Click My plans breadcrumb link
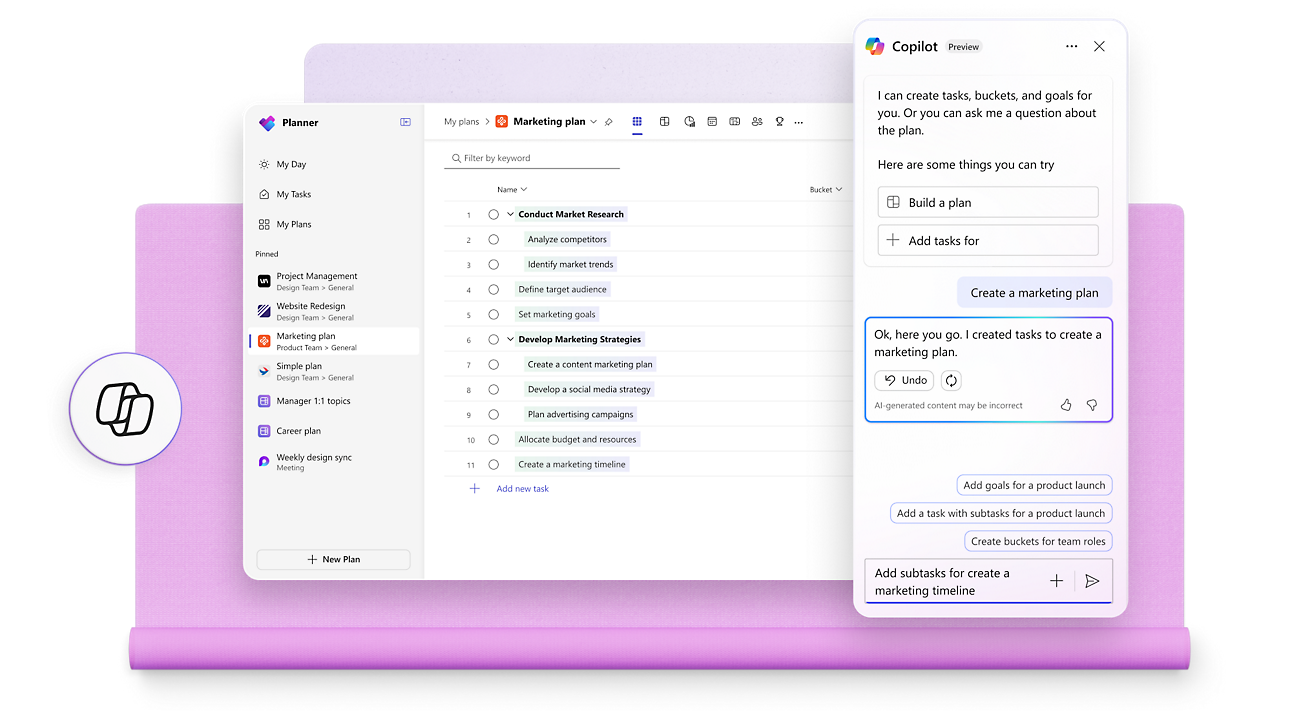This screenshot has width=1292, height=727. [x=462, y=122]
